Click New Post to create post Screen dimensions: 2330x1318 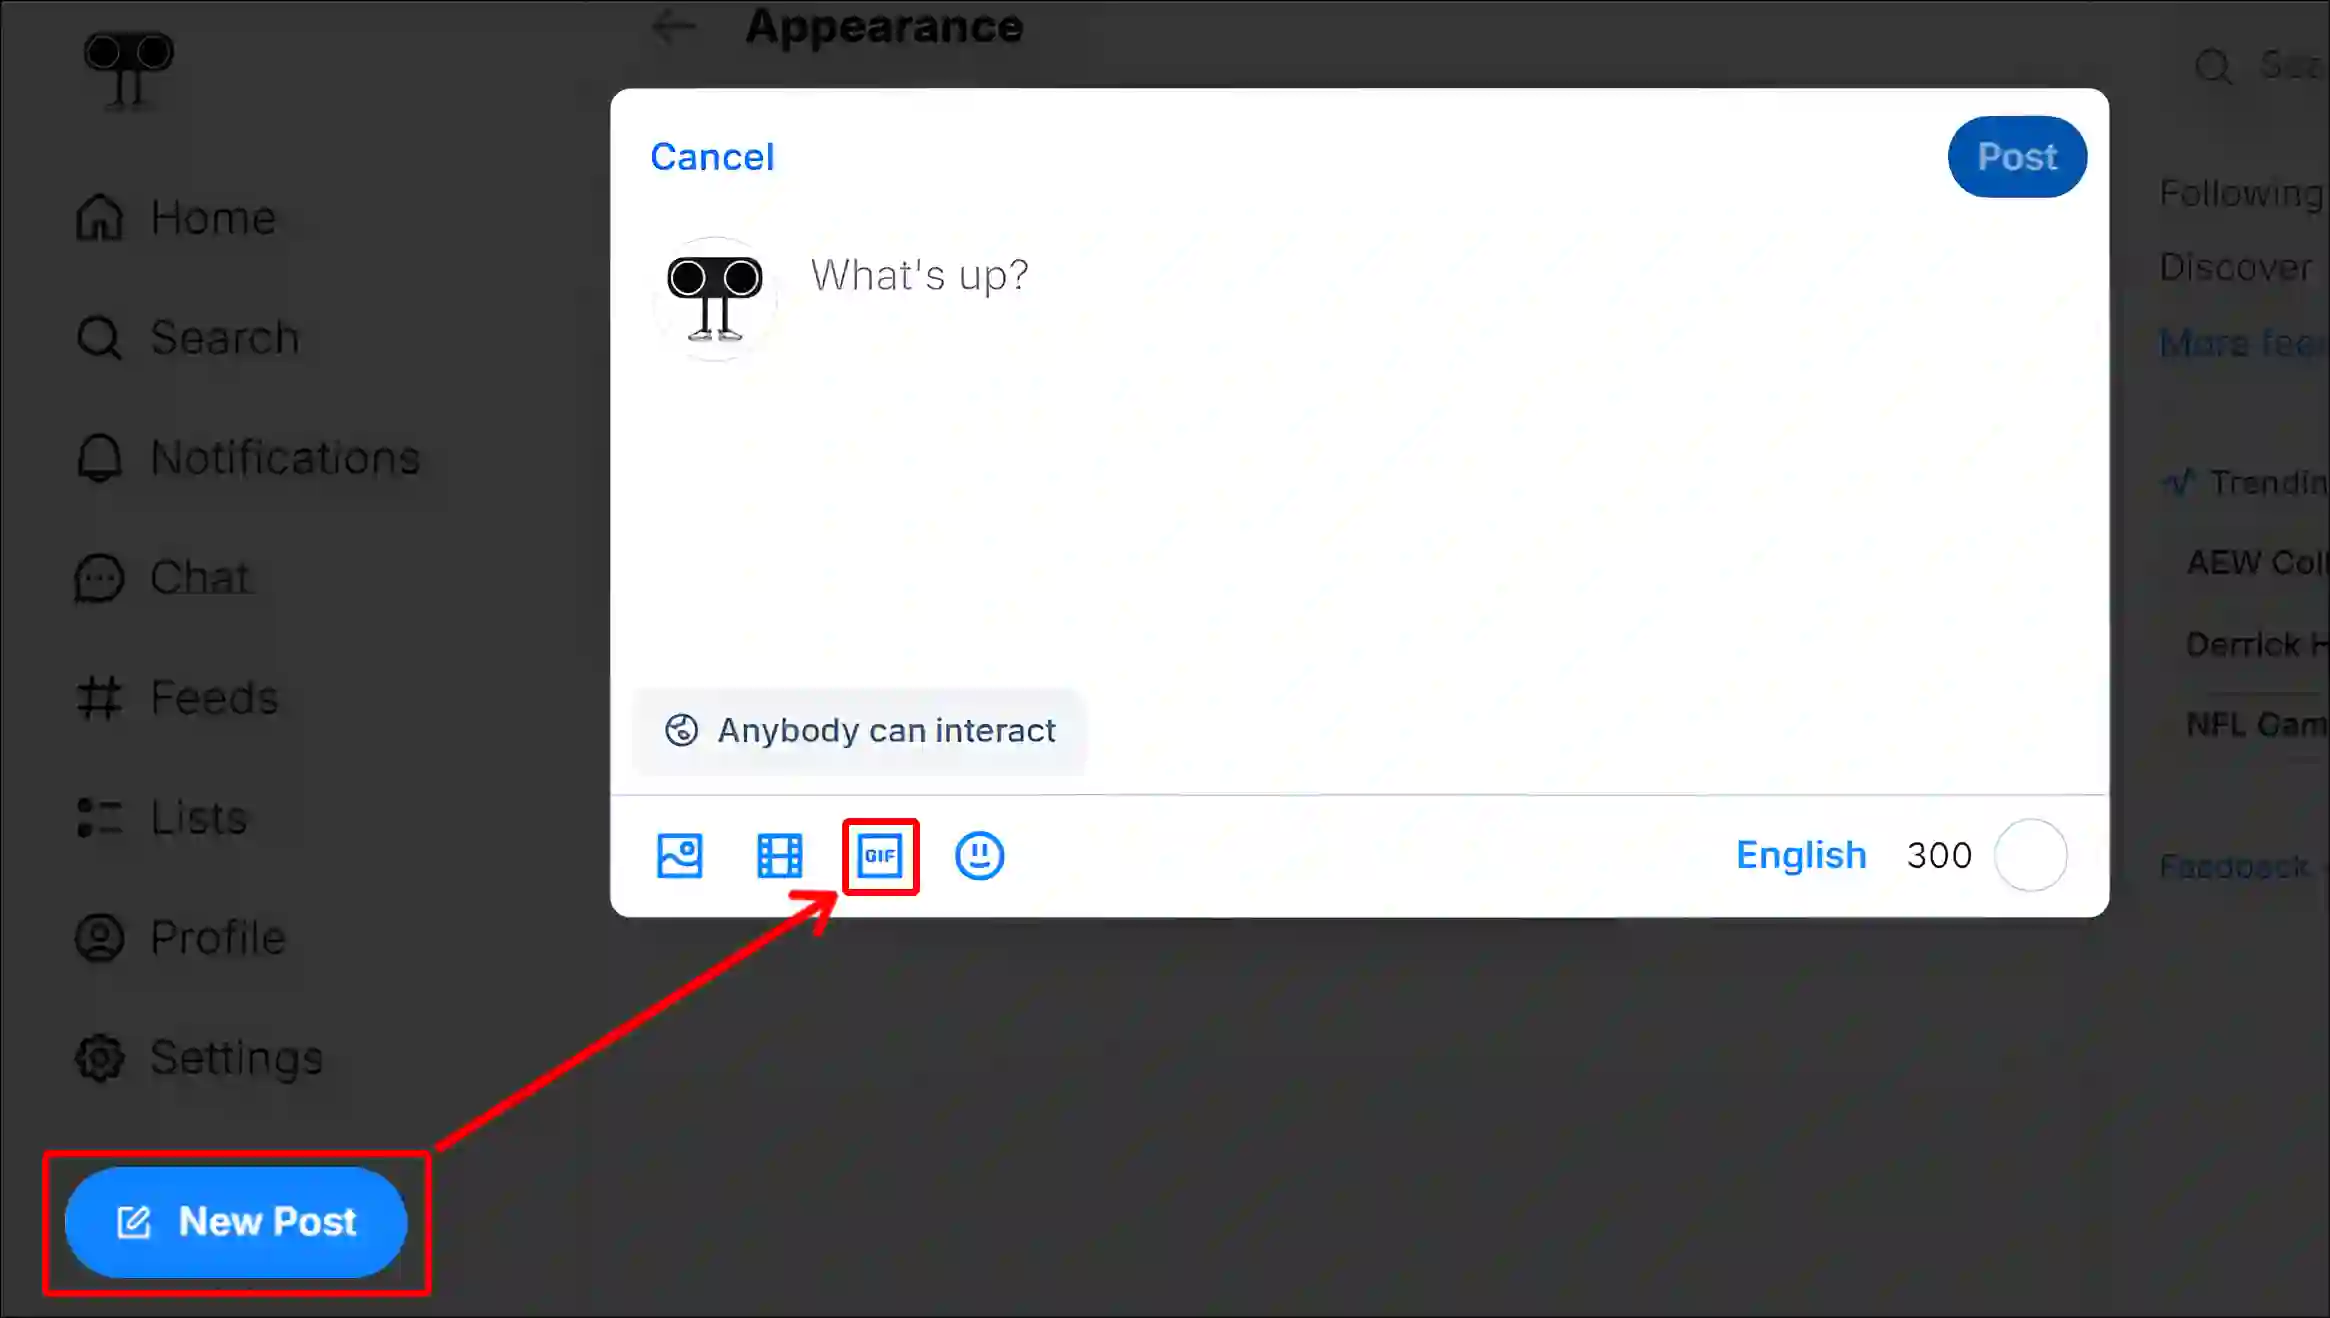click(x=235, y=1222)
